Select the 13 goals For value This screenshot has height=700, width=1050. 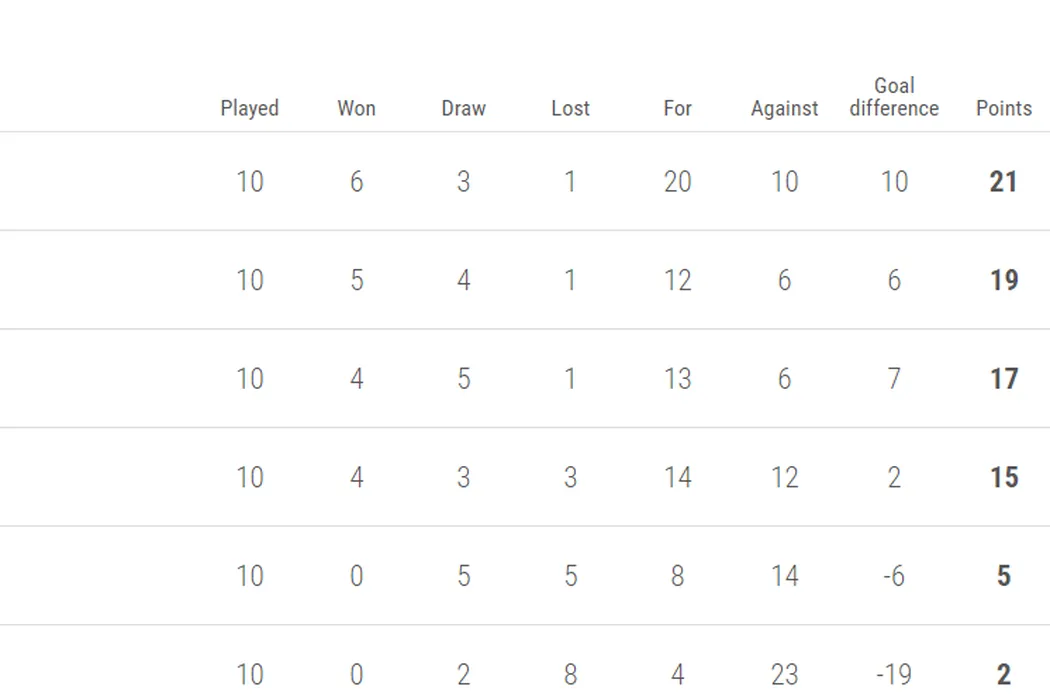pyautogui.click(x=677, y=379)
